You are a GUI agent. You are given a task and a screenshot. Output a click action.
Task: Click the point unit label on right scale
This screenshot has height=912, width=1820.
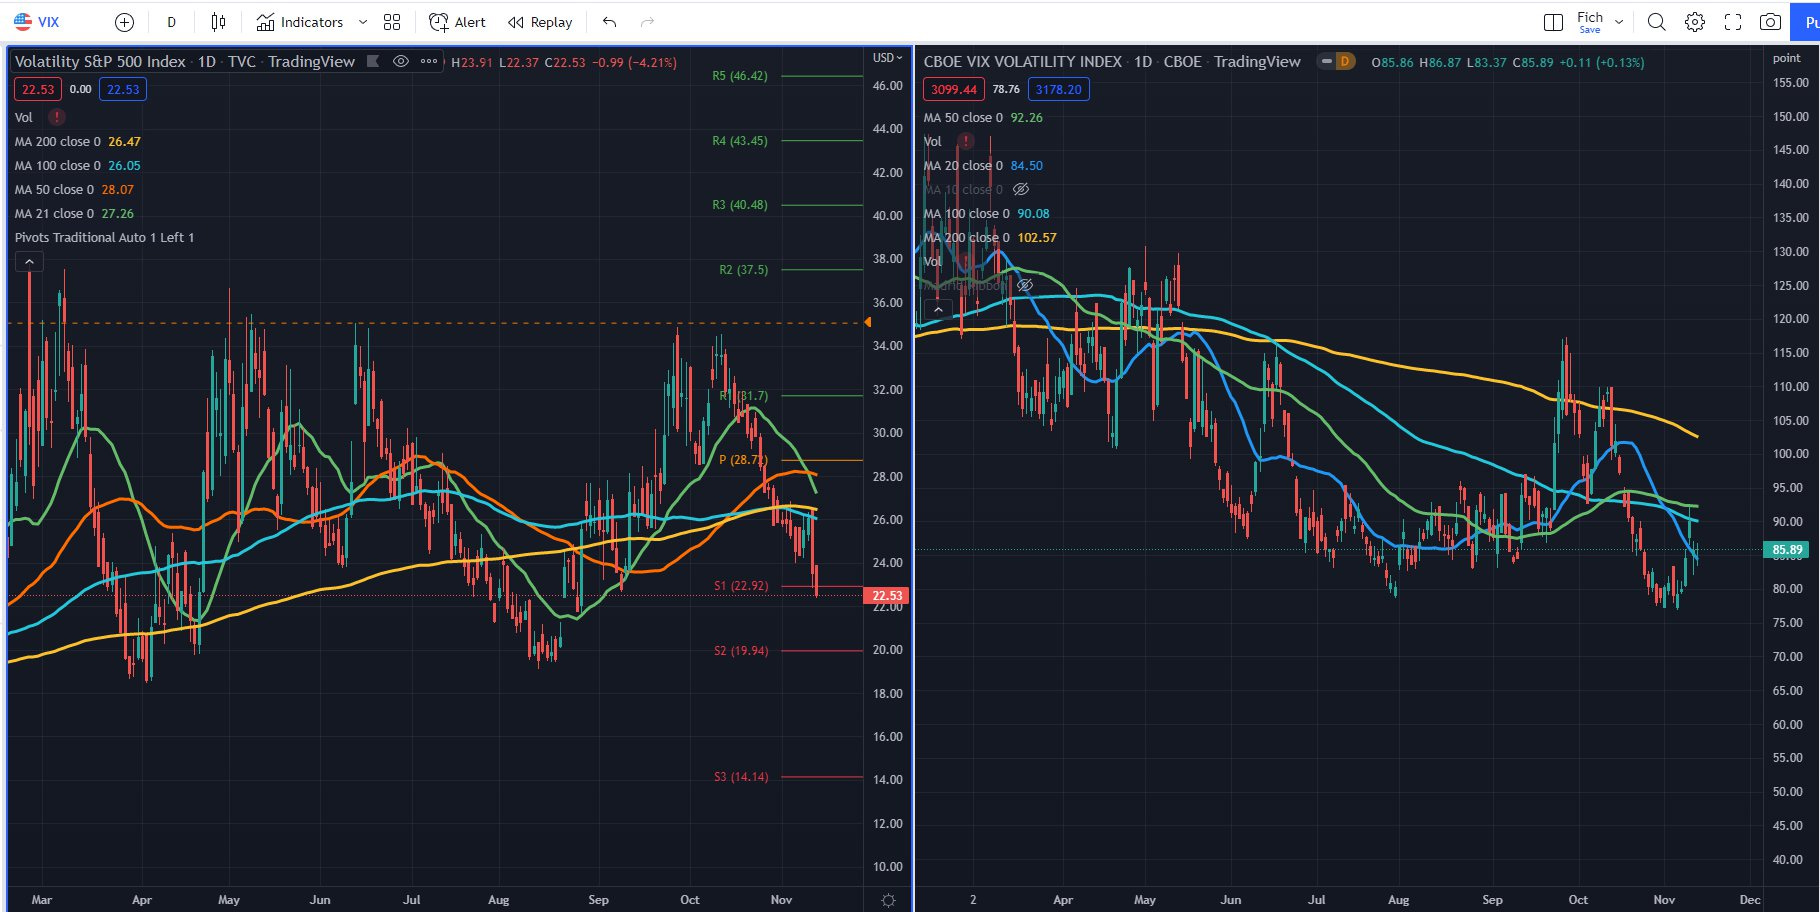click(x=1786, y=58)
